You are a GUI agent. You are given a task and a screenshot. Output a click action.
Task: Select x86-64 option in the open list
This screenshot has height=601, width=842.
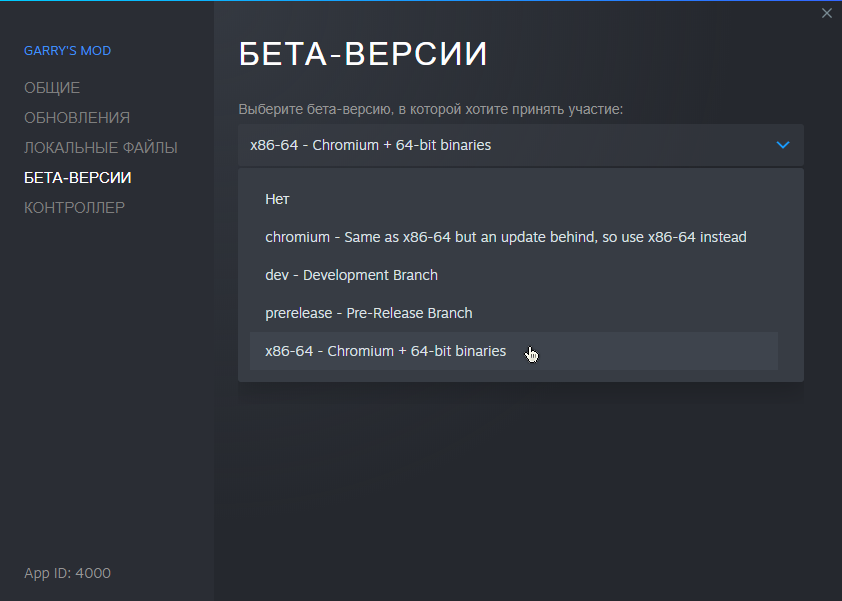[x=385, y=351]
